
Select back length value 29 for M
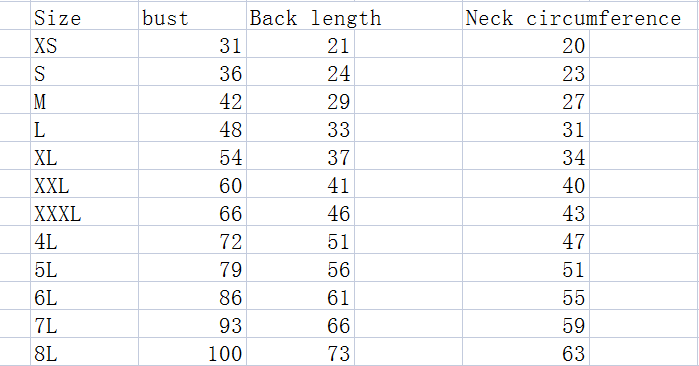tap(300, 100)
